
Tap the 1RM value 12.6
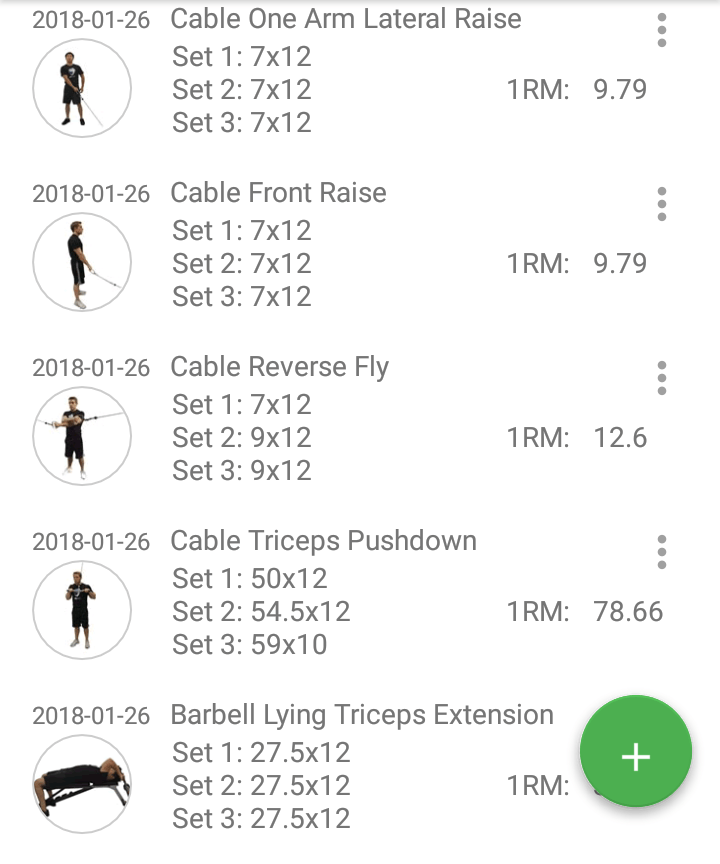(620, 438)
